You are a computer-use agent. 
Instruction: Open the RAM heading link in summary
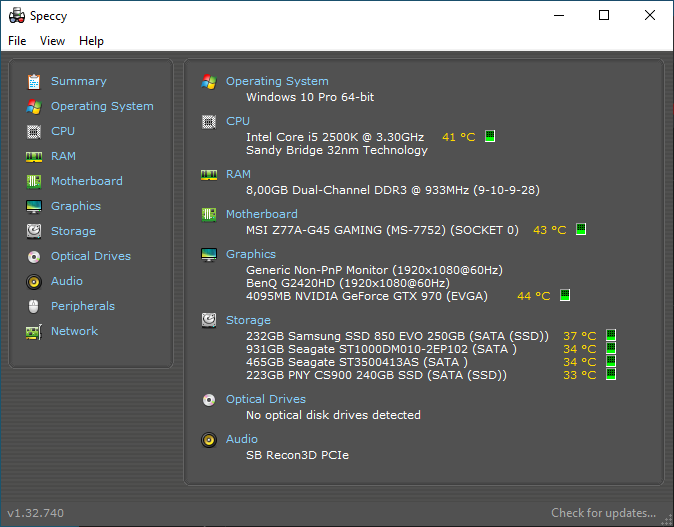click(x=238, y=174)
